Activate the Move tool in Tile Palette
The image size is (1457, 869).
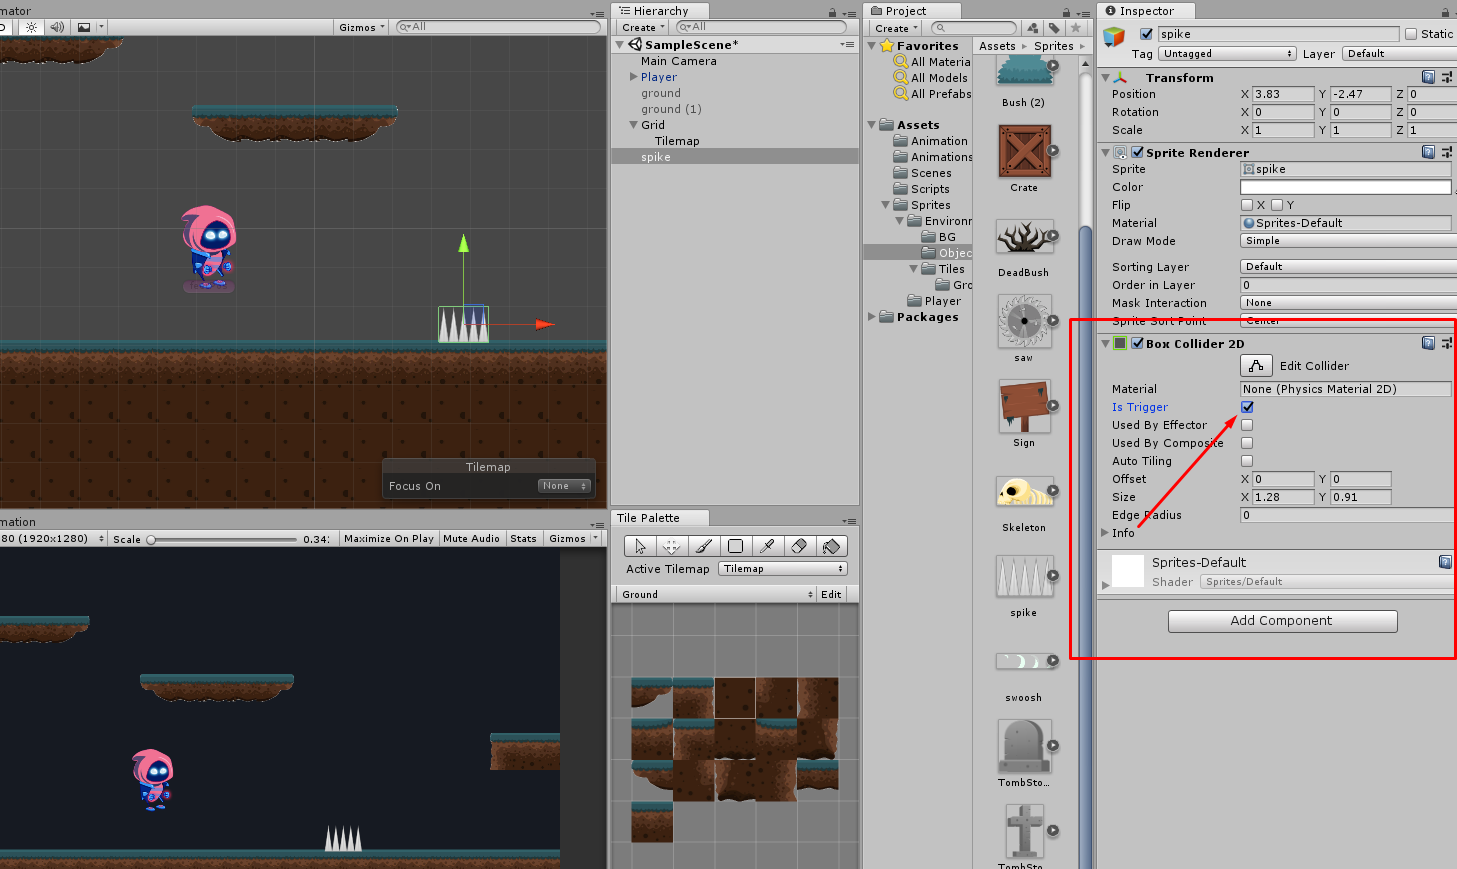pos(671,546)
